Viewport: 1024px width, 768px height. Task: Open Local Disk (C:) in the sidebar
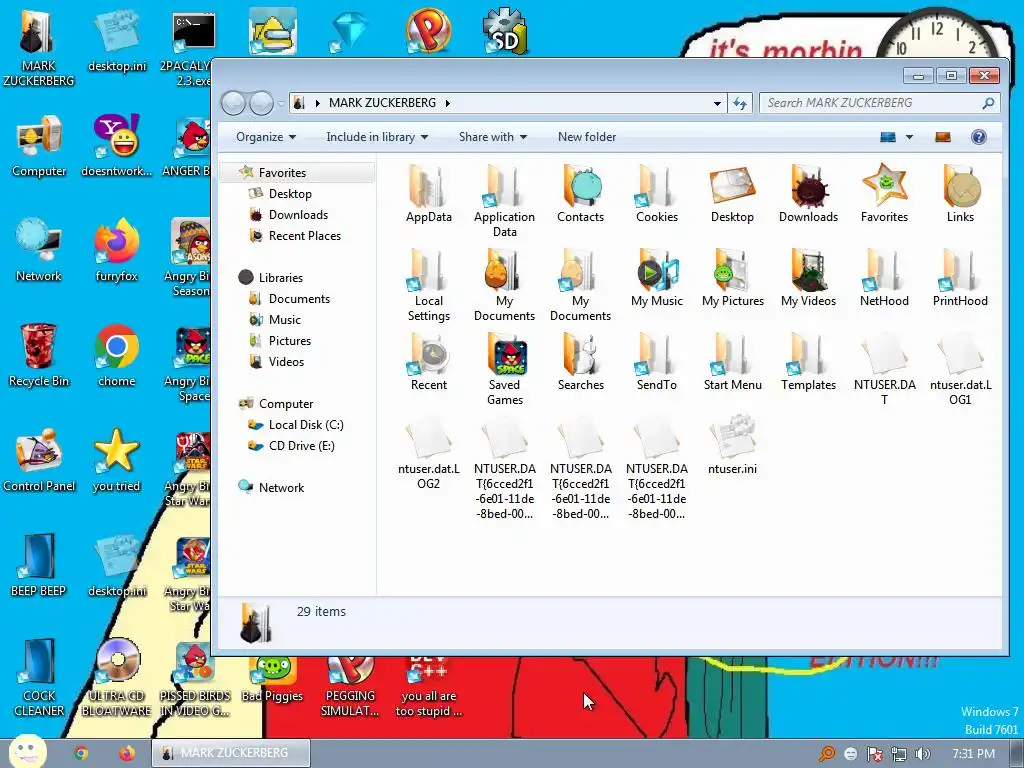pyautogui.click(x=306, y=424)
